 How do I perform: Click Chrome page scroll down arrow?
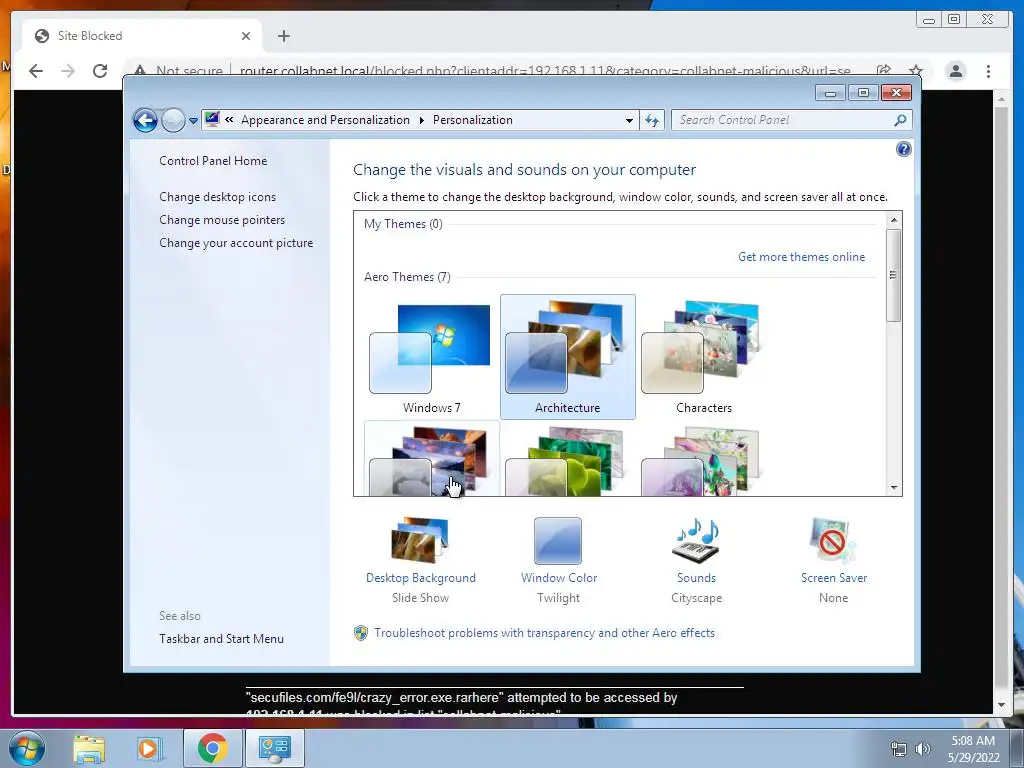click(1002, 705)
